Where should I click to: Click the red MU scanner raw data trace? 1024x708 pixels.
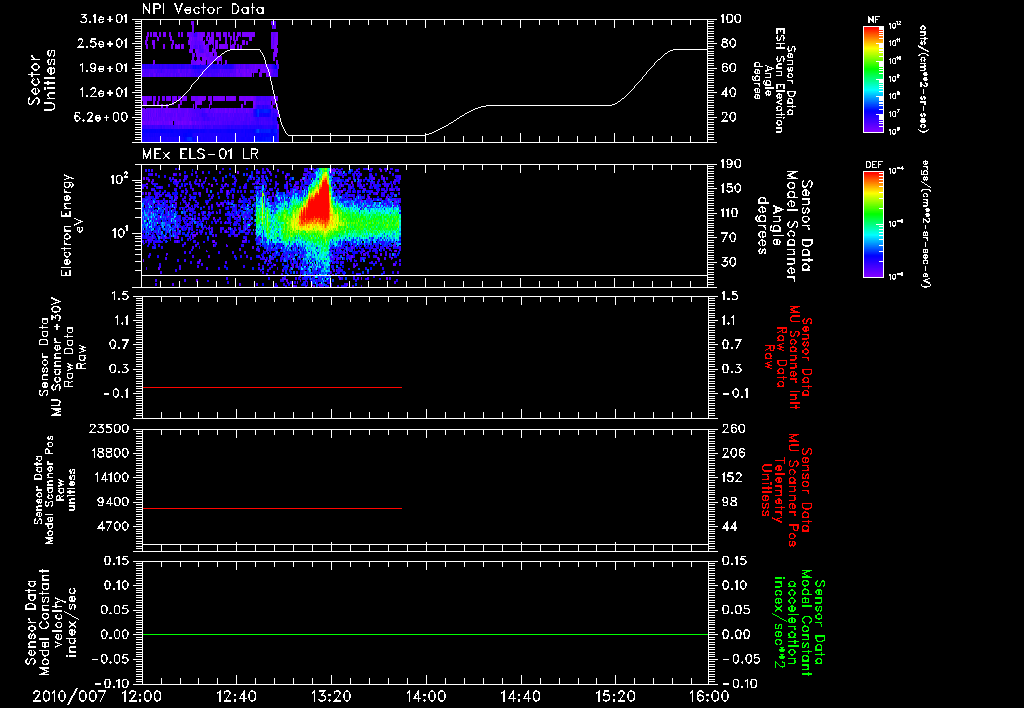[x=272, y=387]
